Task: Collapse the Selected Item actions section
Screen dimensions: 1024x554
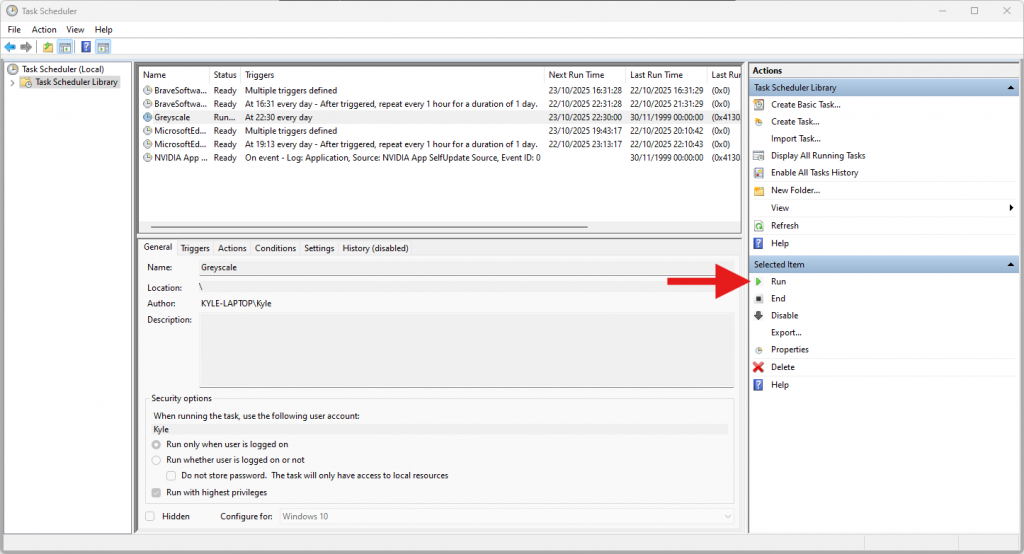Action: [x=1010, y=265]
